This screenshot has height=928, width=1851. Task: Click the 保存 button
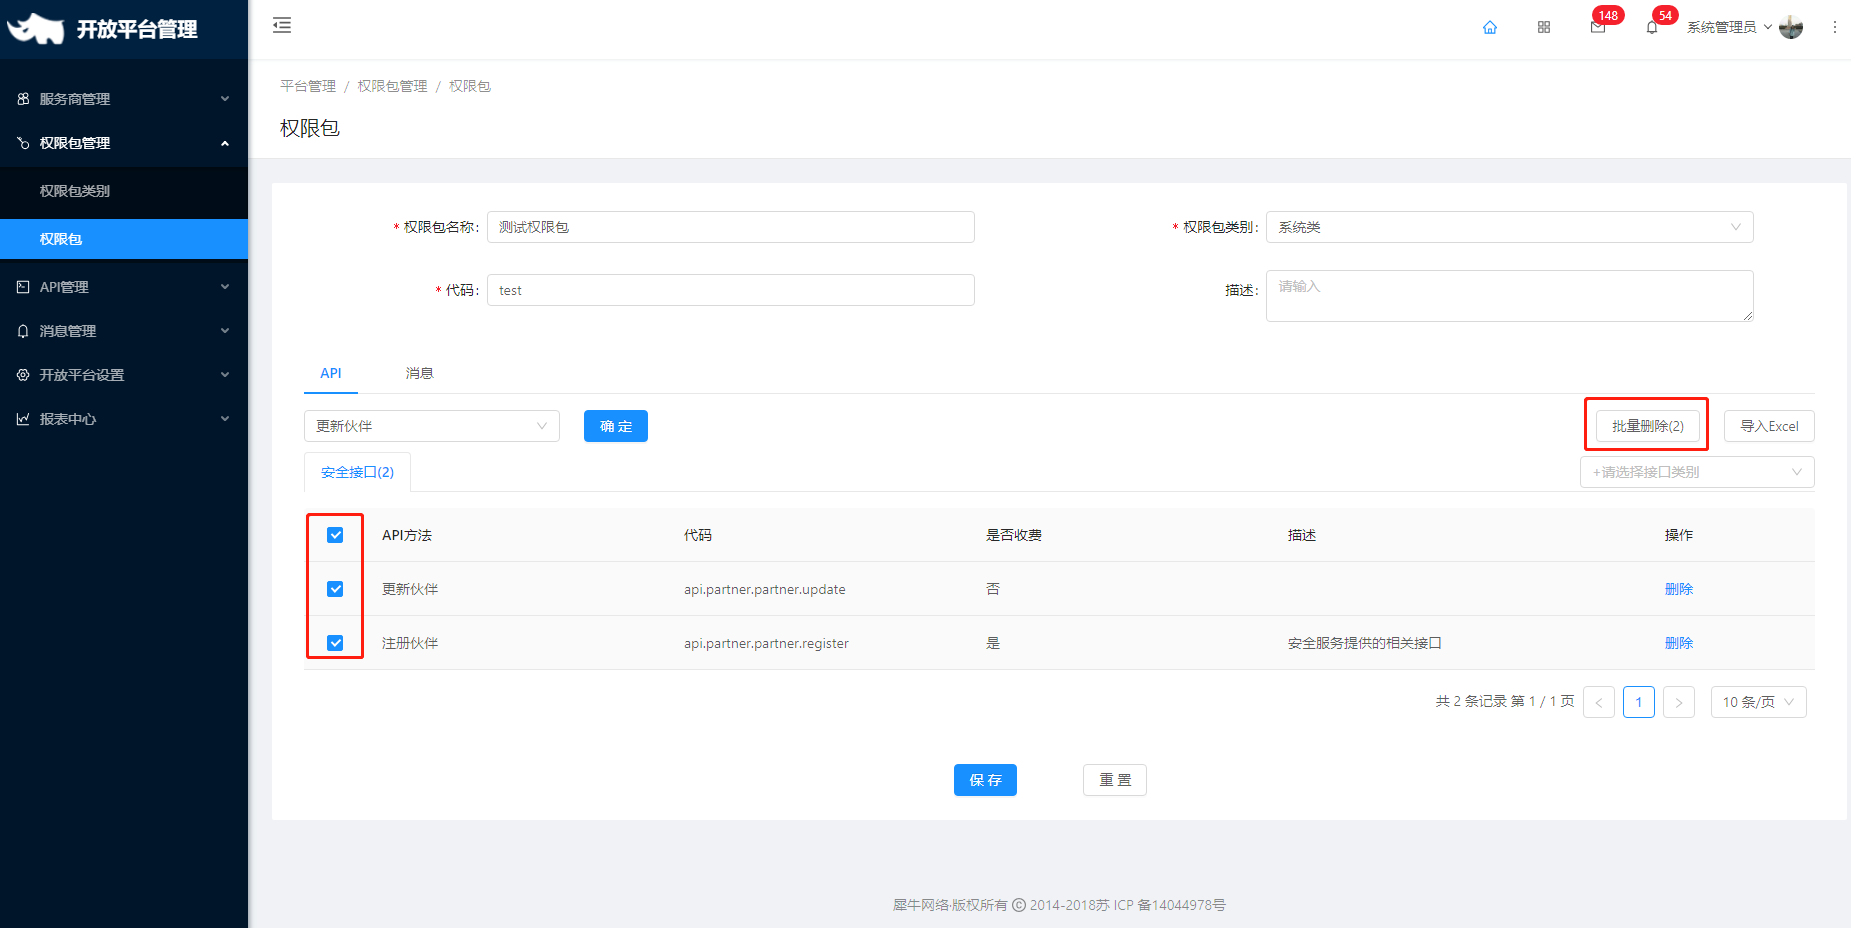tap(985, 780)
